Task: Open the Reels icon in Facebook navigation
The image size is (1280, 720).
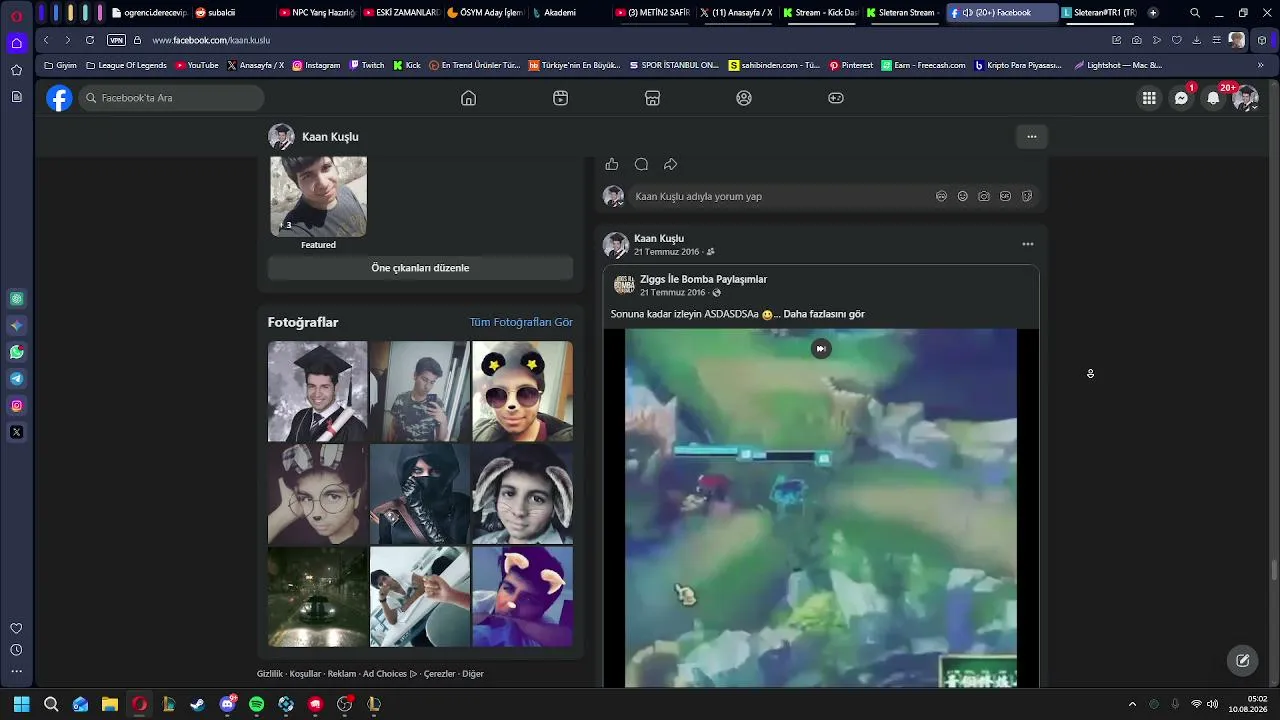Action: click(x=560, y=98)
